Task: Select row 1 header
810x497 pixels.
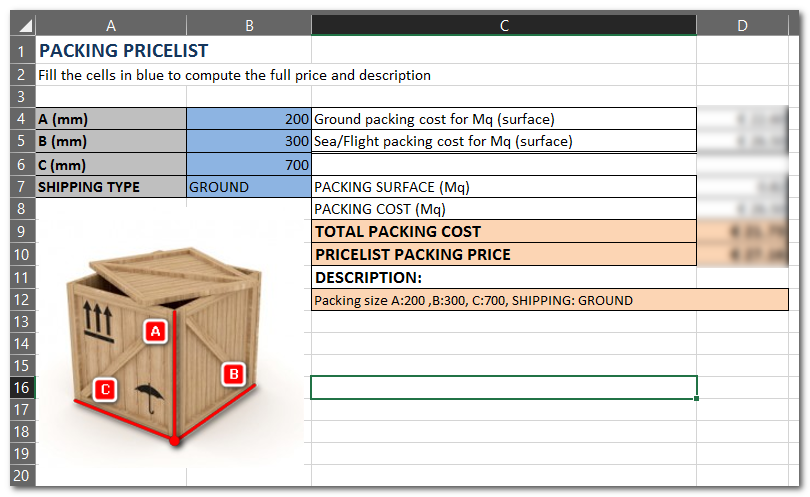Action: point(23,51)
